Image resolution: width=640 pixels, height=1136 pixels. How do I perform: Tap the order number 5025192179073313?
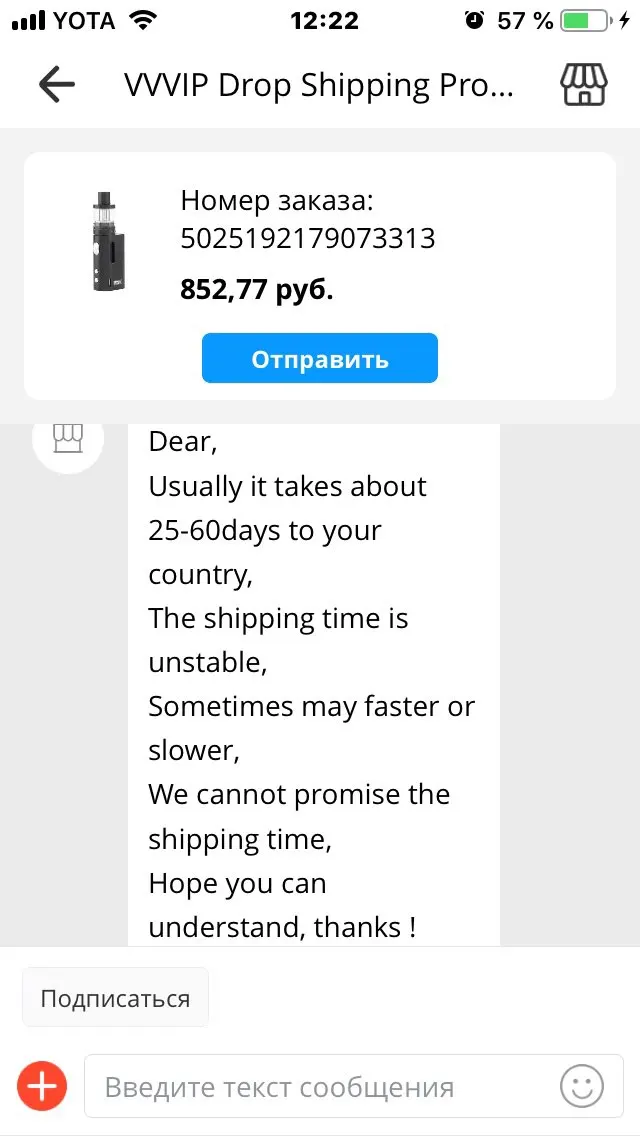click(x=307, y=238)
